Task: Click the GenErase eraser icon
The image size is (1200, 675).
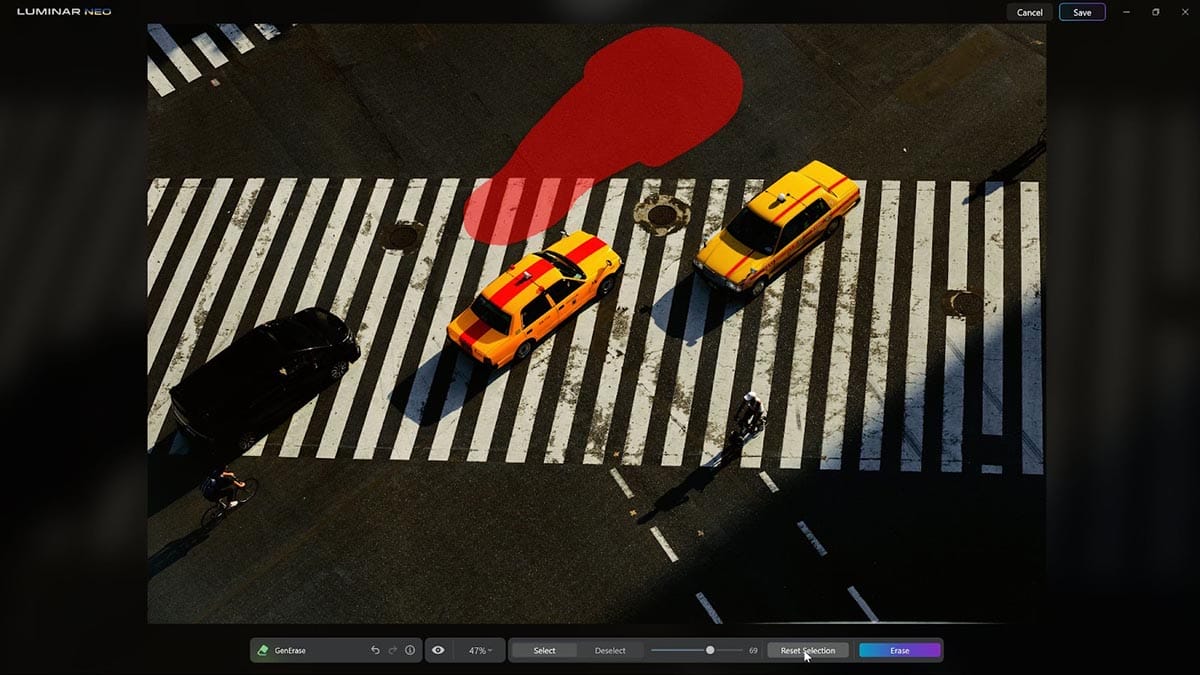Action: tap(263, 650)
